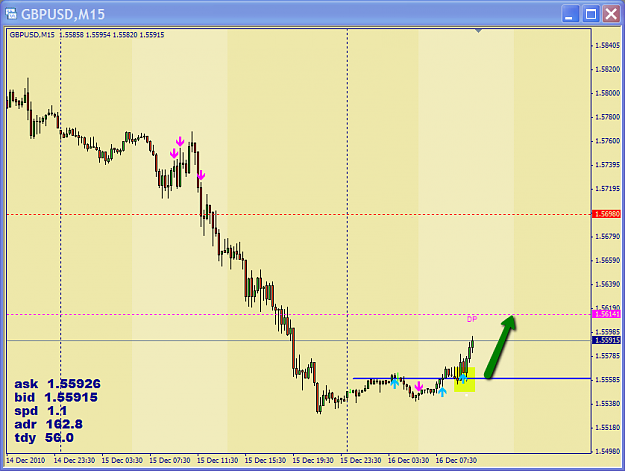Click the 16 Dec 07:30 time axis label
The height and width of the screenshot is (471, 625).
click(x=456, y=460)
